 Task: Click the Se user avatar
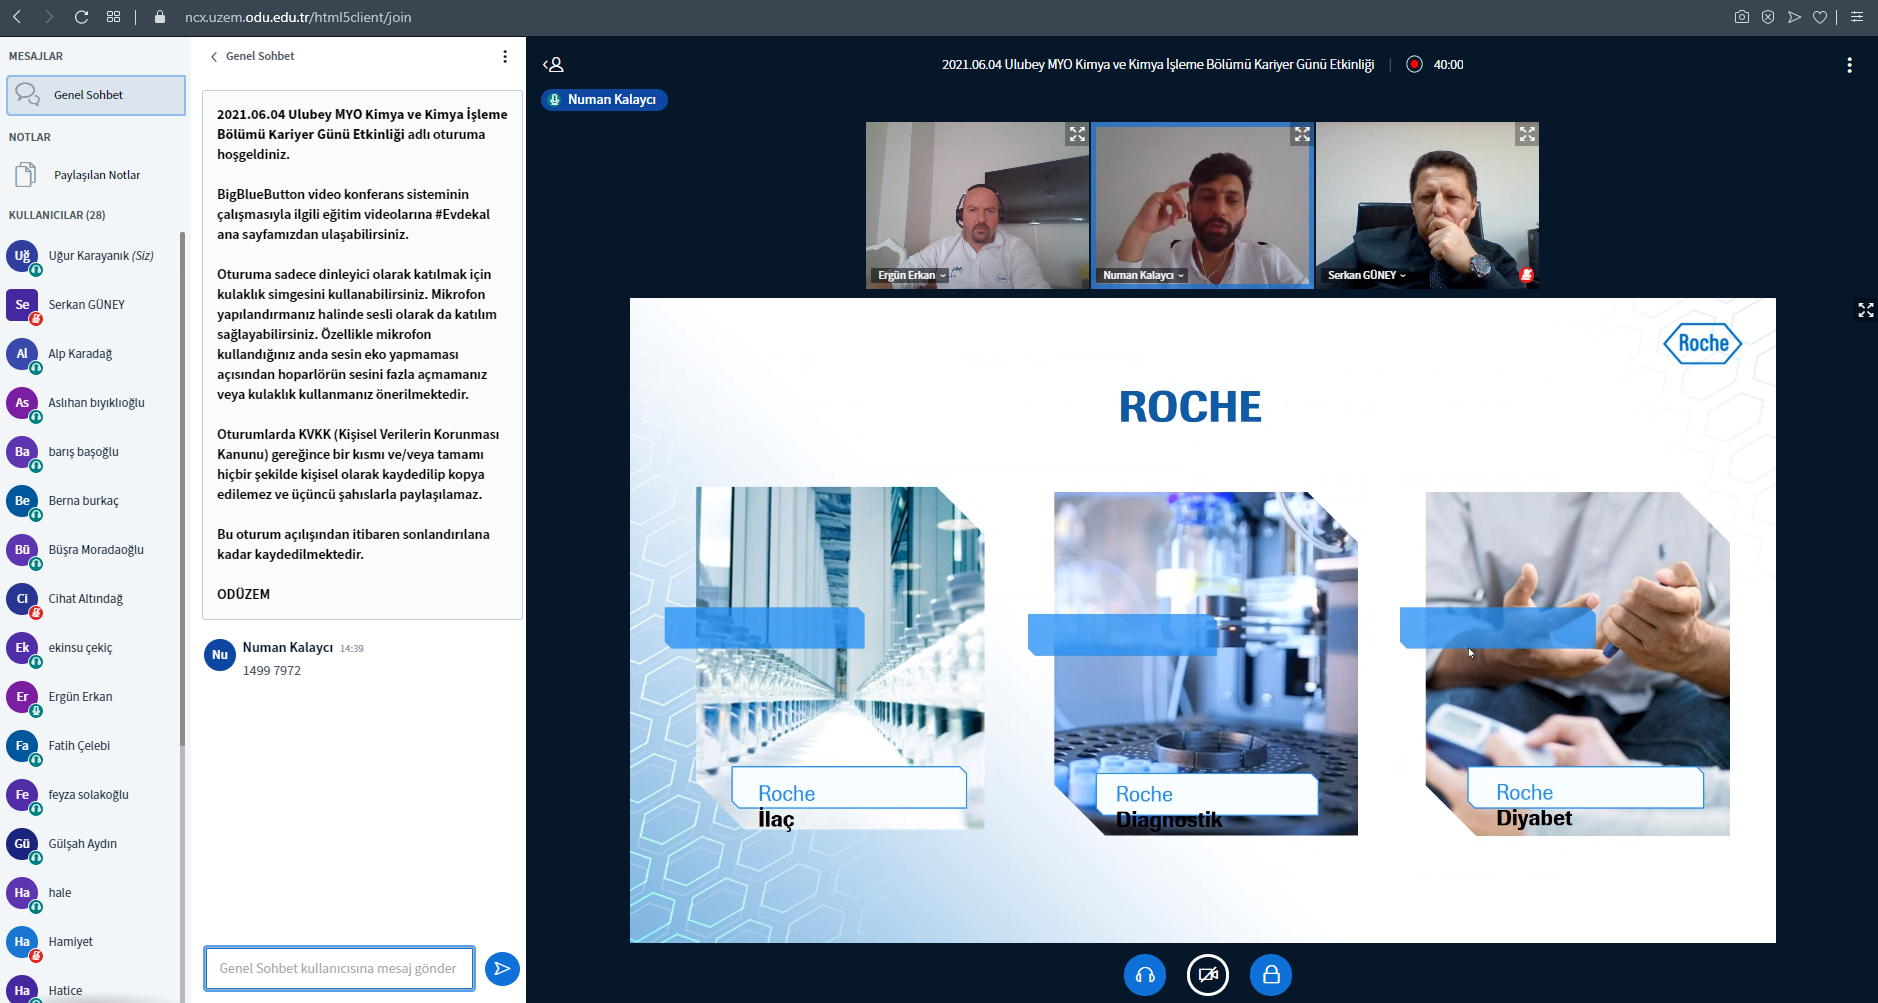[x=22, y=305]
